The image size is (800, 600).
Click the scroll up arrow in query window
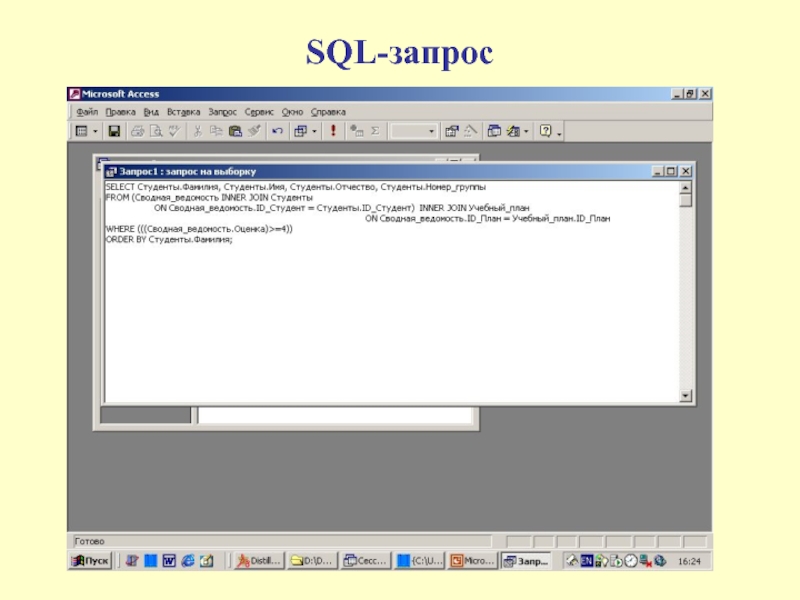686,187
